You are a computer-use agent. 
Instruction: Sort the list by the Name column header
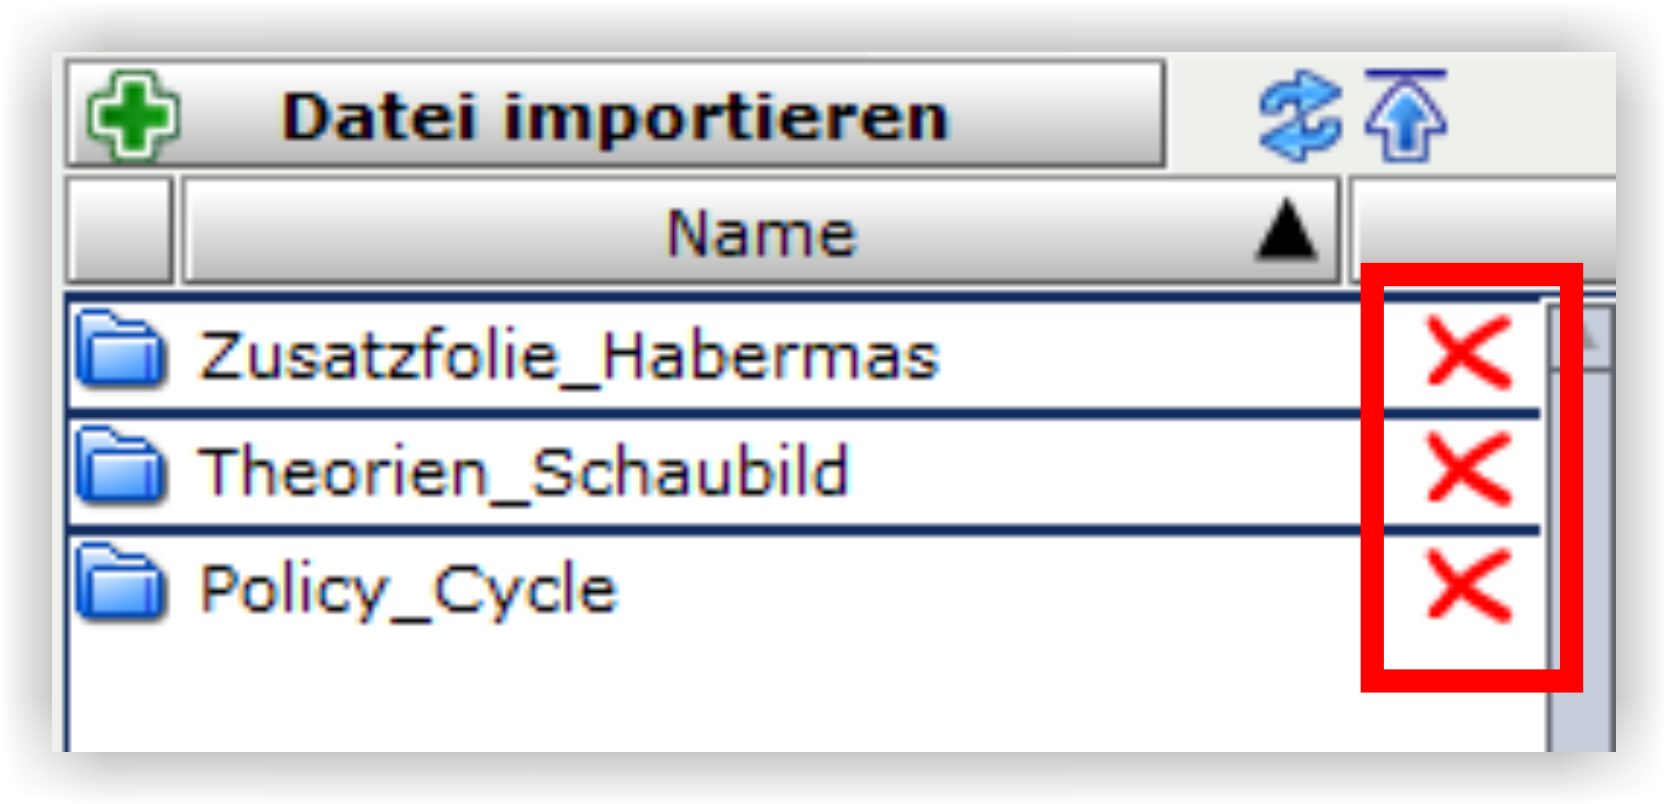point(761,231)
